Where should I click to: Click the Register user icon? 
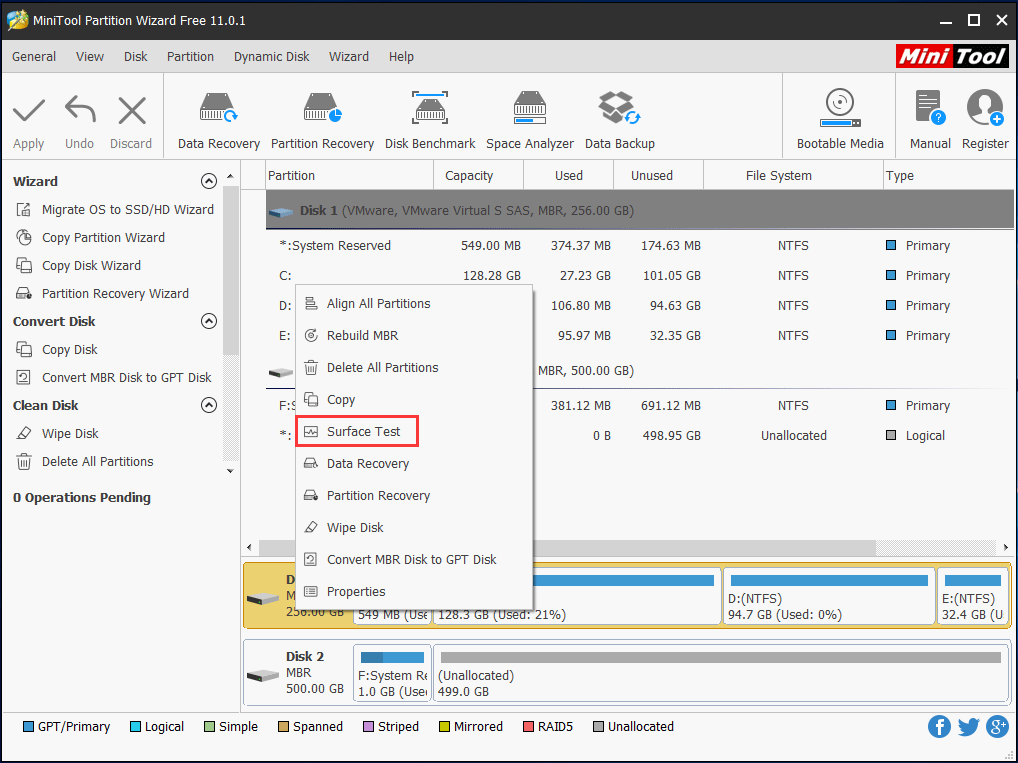[x=985, y=108]
